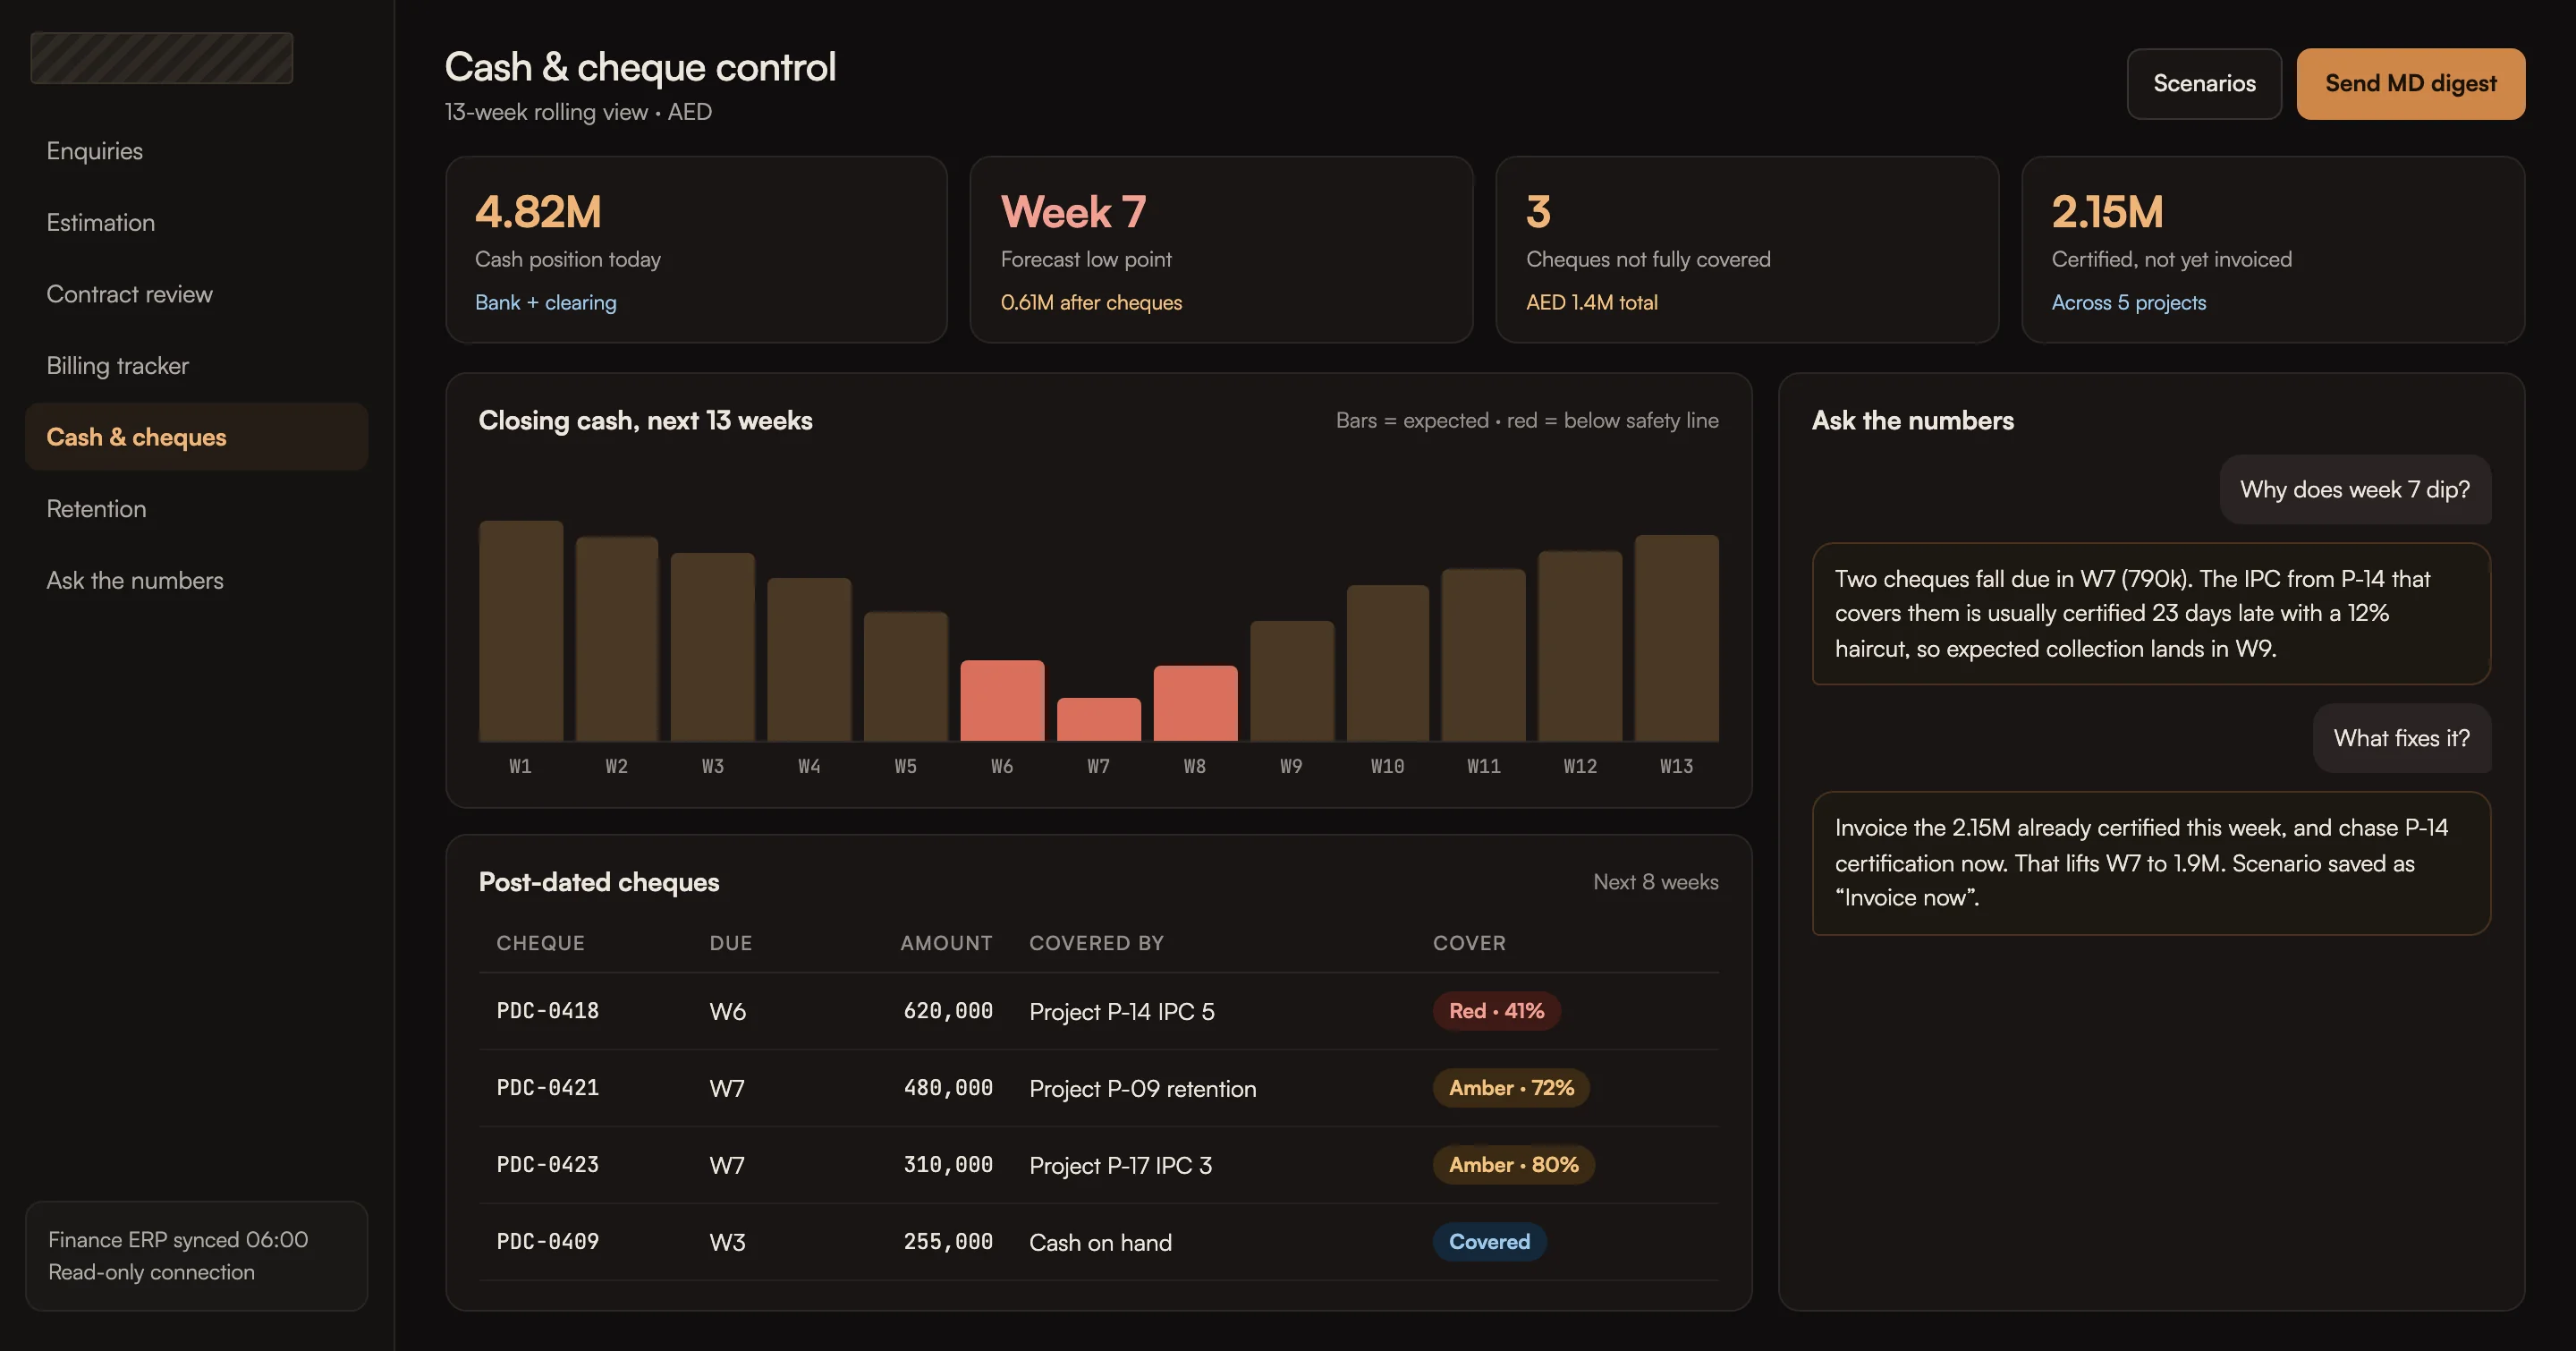Select cheque PDC-0421 row label

coord(548,1088)
